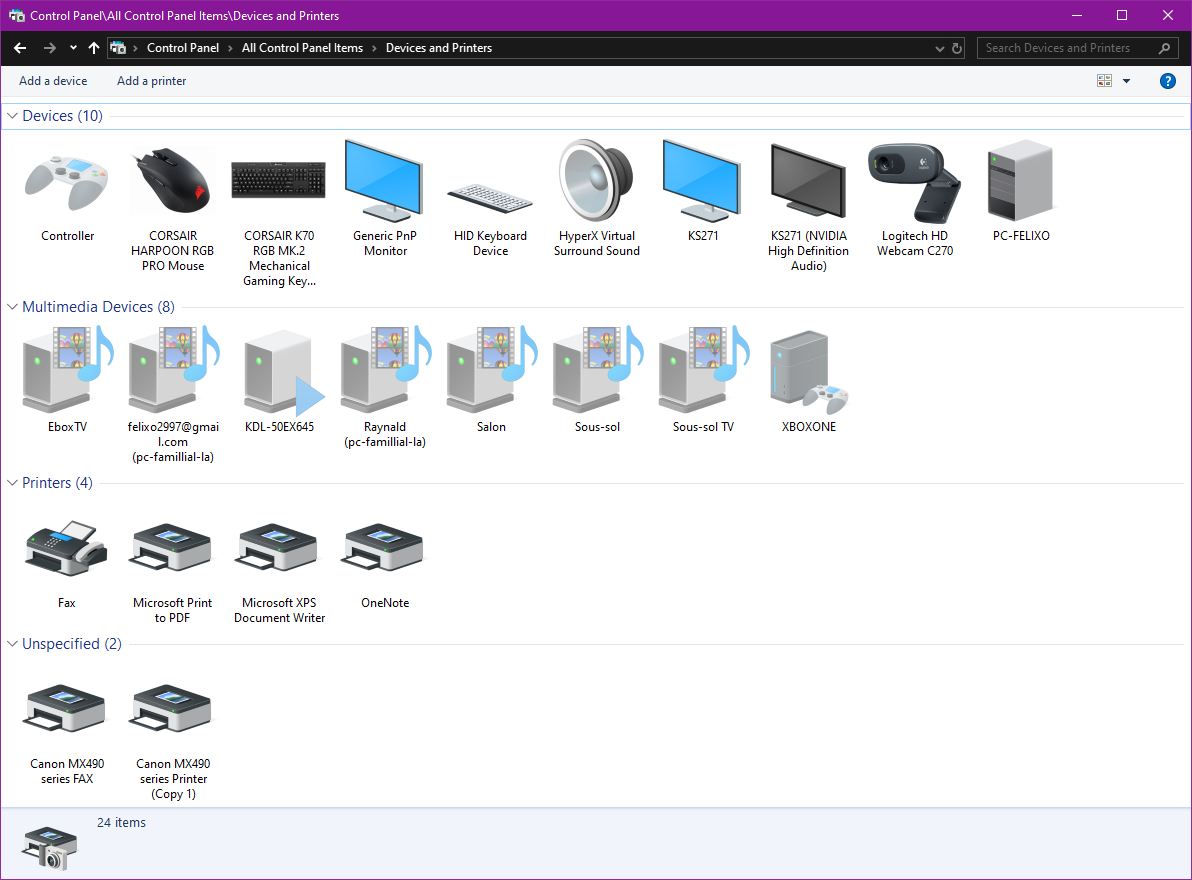Open the Help question mark icon
1192x880 pixels.
coord(1168,81)
